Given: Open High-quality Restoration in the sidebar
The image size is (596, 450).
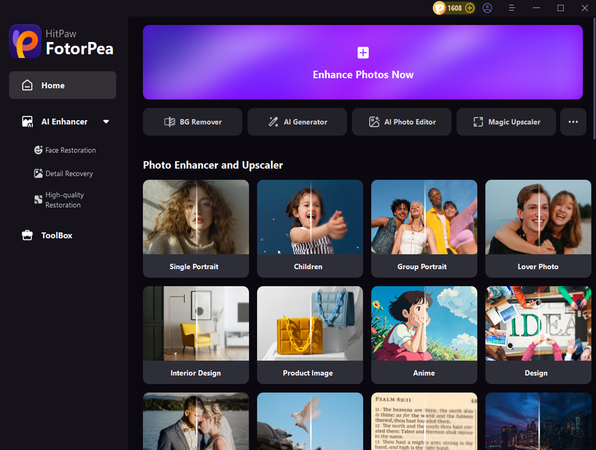Looking at the screenshot, I should [59, 200].
